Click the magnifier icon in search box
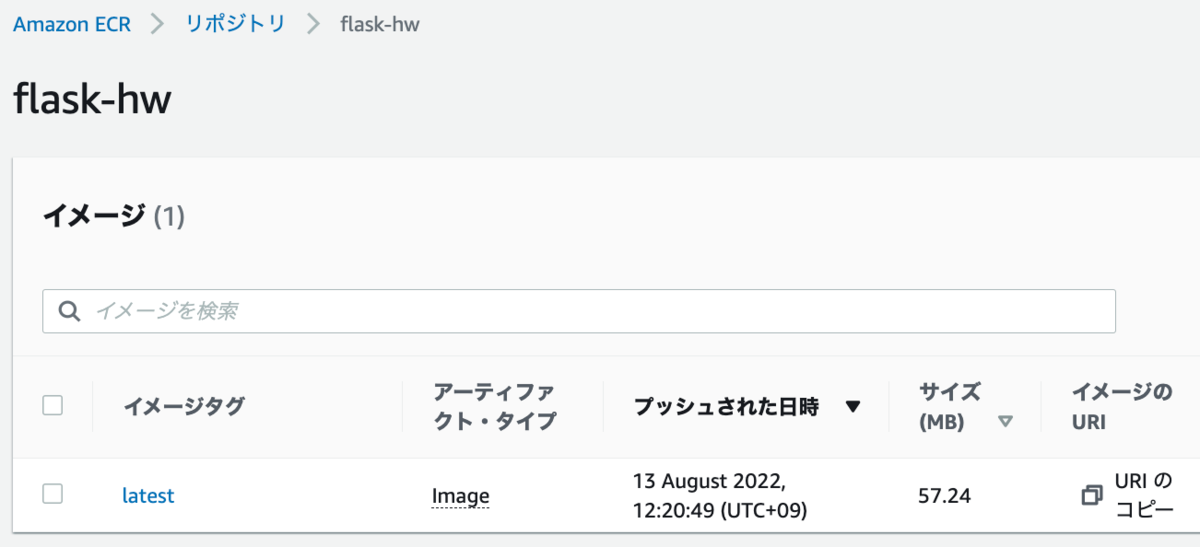The height and width of the screenshot is (547, 1200). click(70, 311)
